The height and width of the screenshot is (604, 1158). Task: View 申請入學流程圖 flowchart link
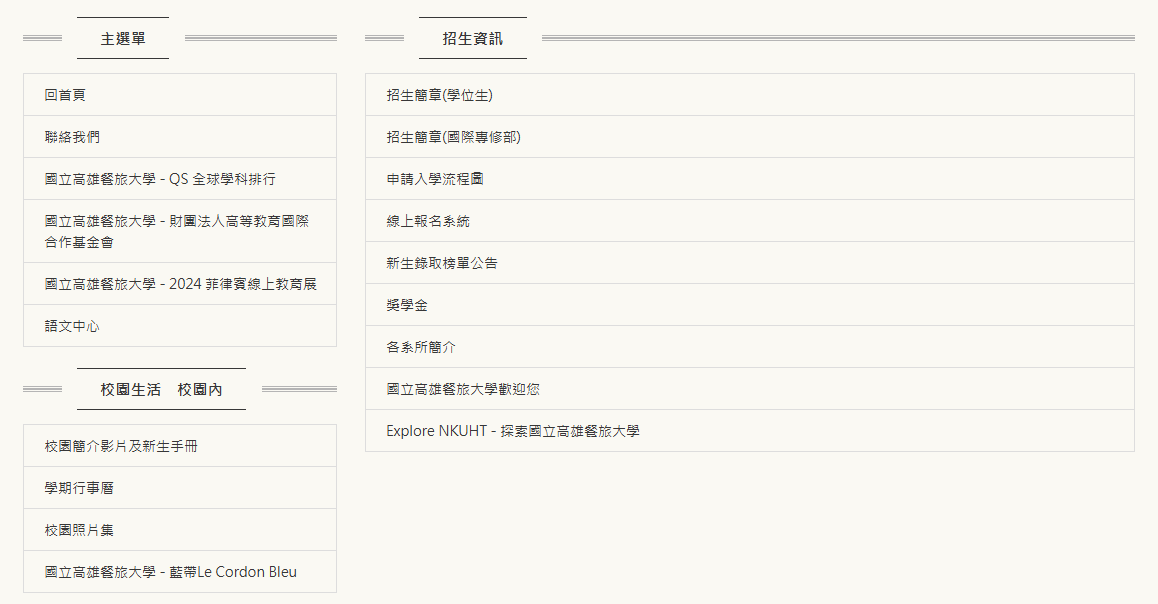click(436, 179)
